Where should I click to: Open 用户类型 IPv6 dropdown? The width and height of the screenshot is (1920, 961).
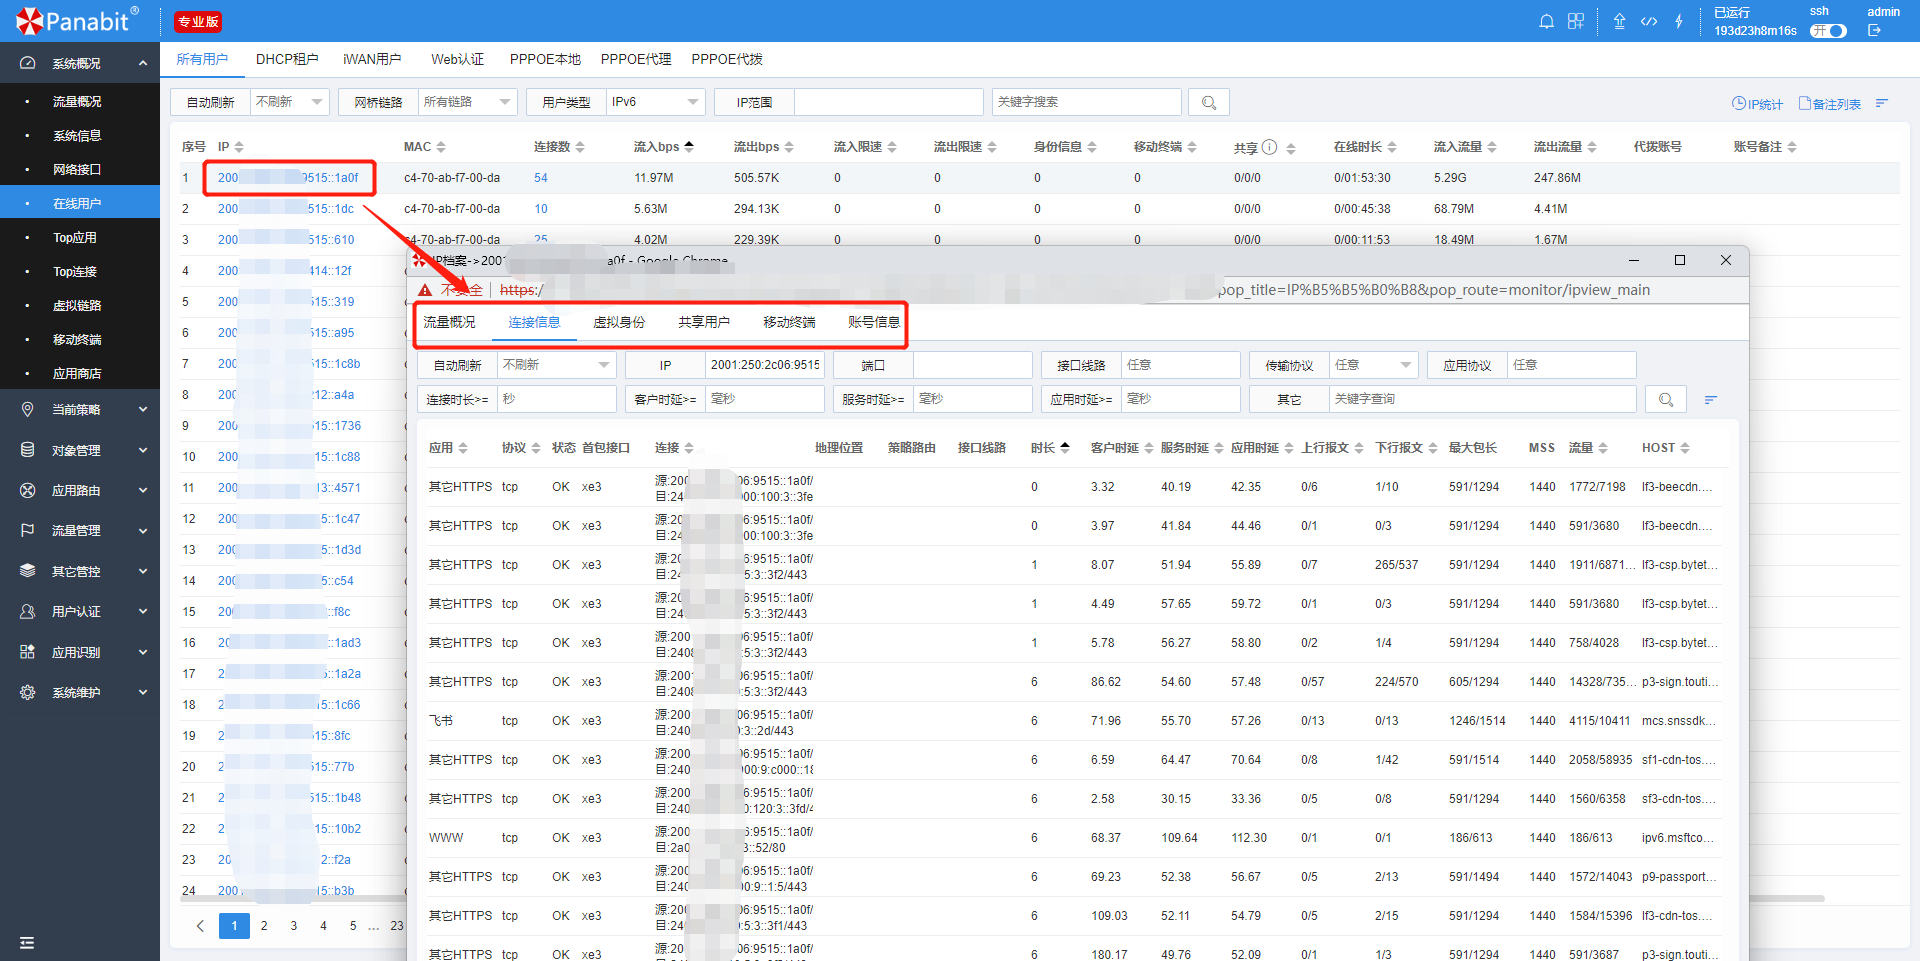pos(656,102)
